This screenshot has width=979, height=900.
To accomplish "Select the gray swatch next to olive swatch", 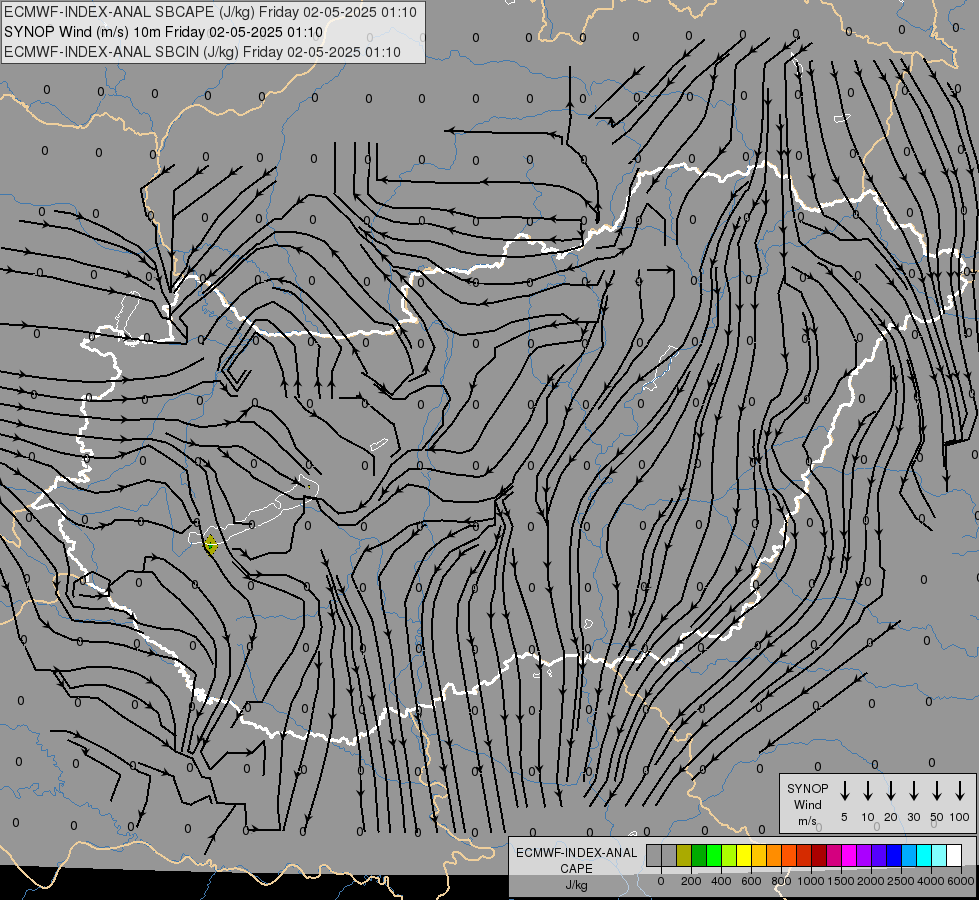I will (669, 855).
